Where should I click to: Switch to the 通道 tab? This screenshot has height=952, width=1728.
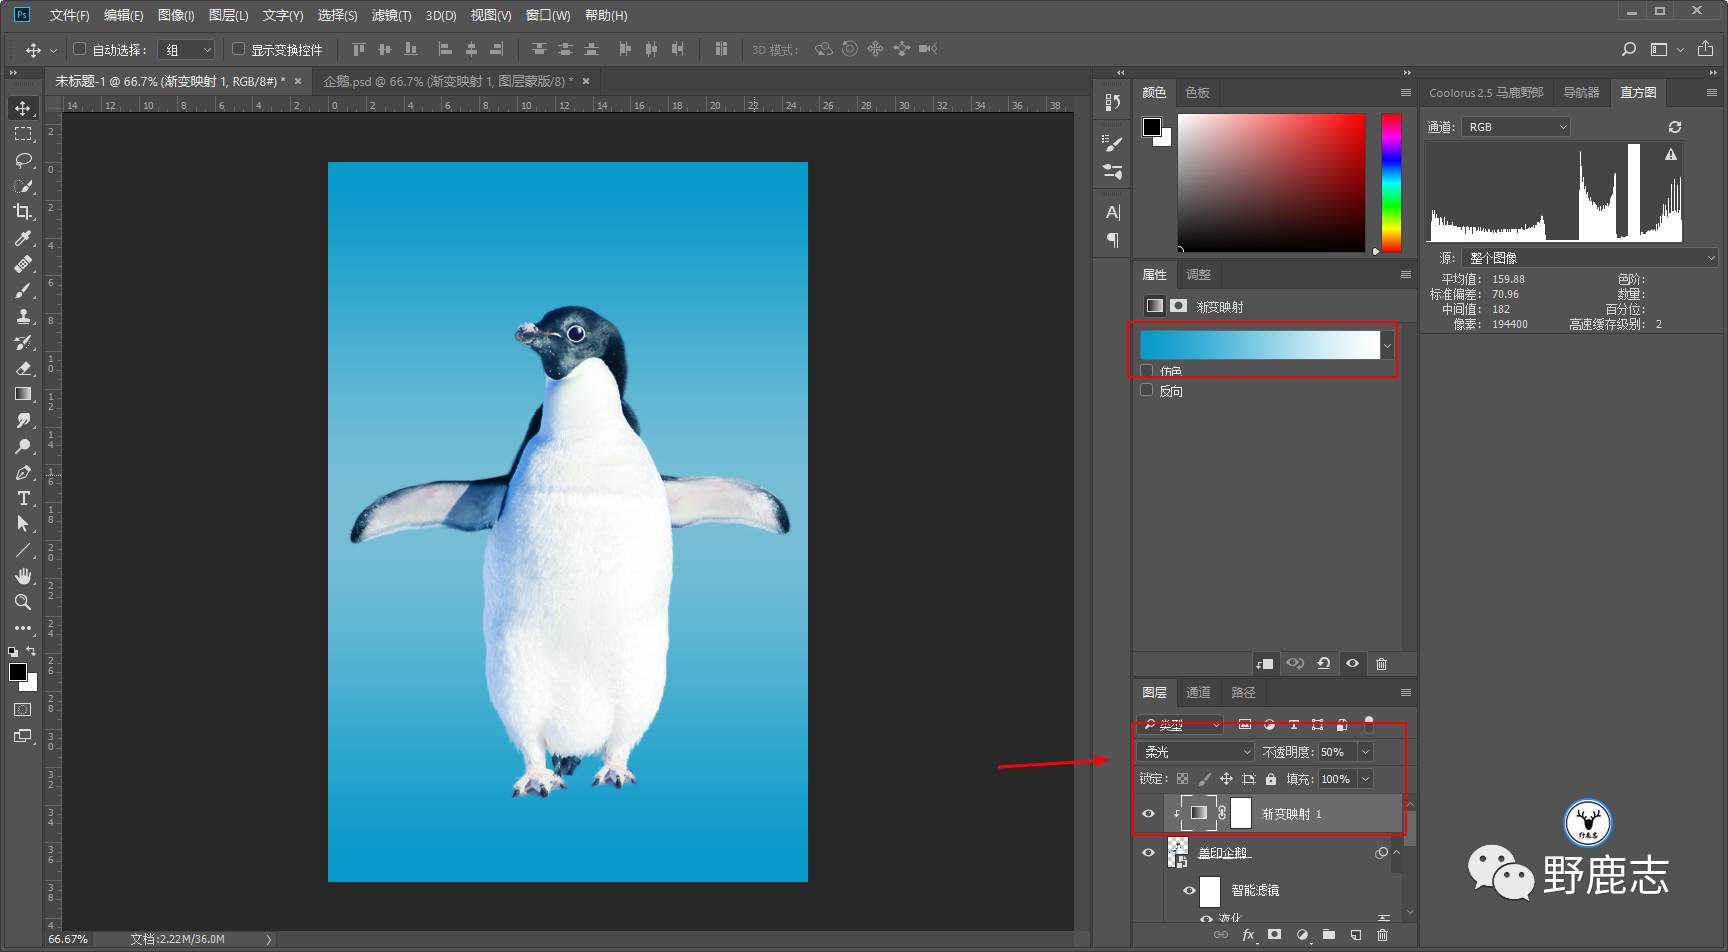coord(1198,692)
